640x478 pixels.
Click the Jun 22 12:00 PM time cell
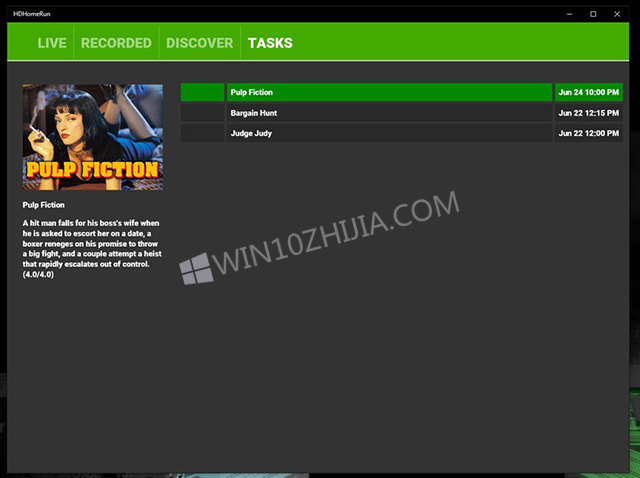pyautogui.click(x=589, y=133)
